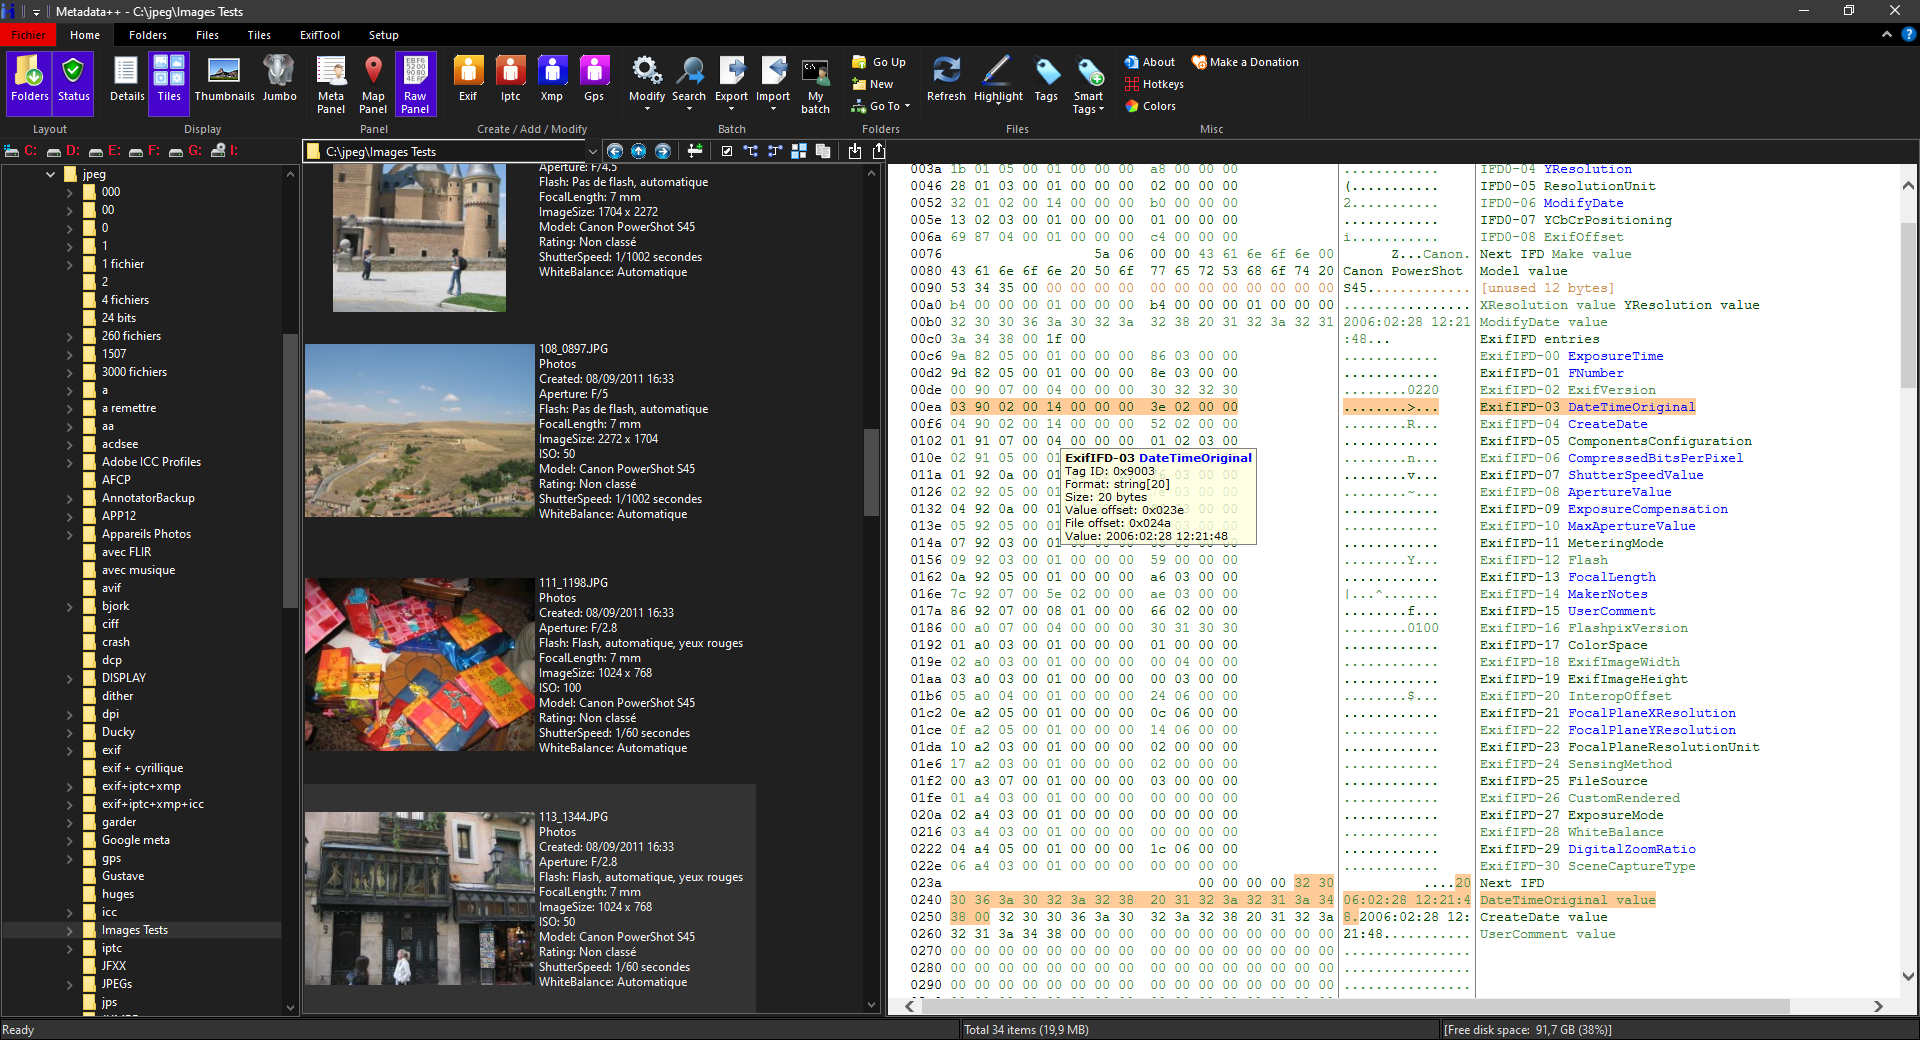
Task: Switch to the Setup tab
Action: pyautogui.click(x=383, y=35)
